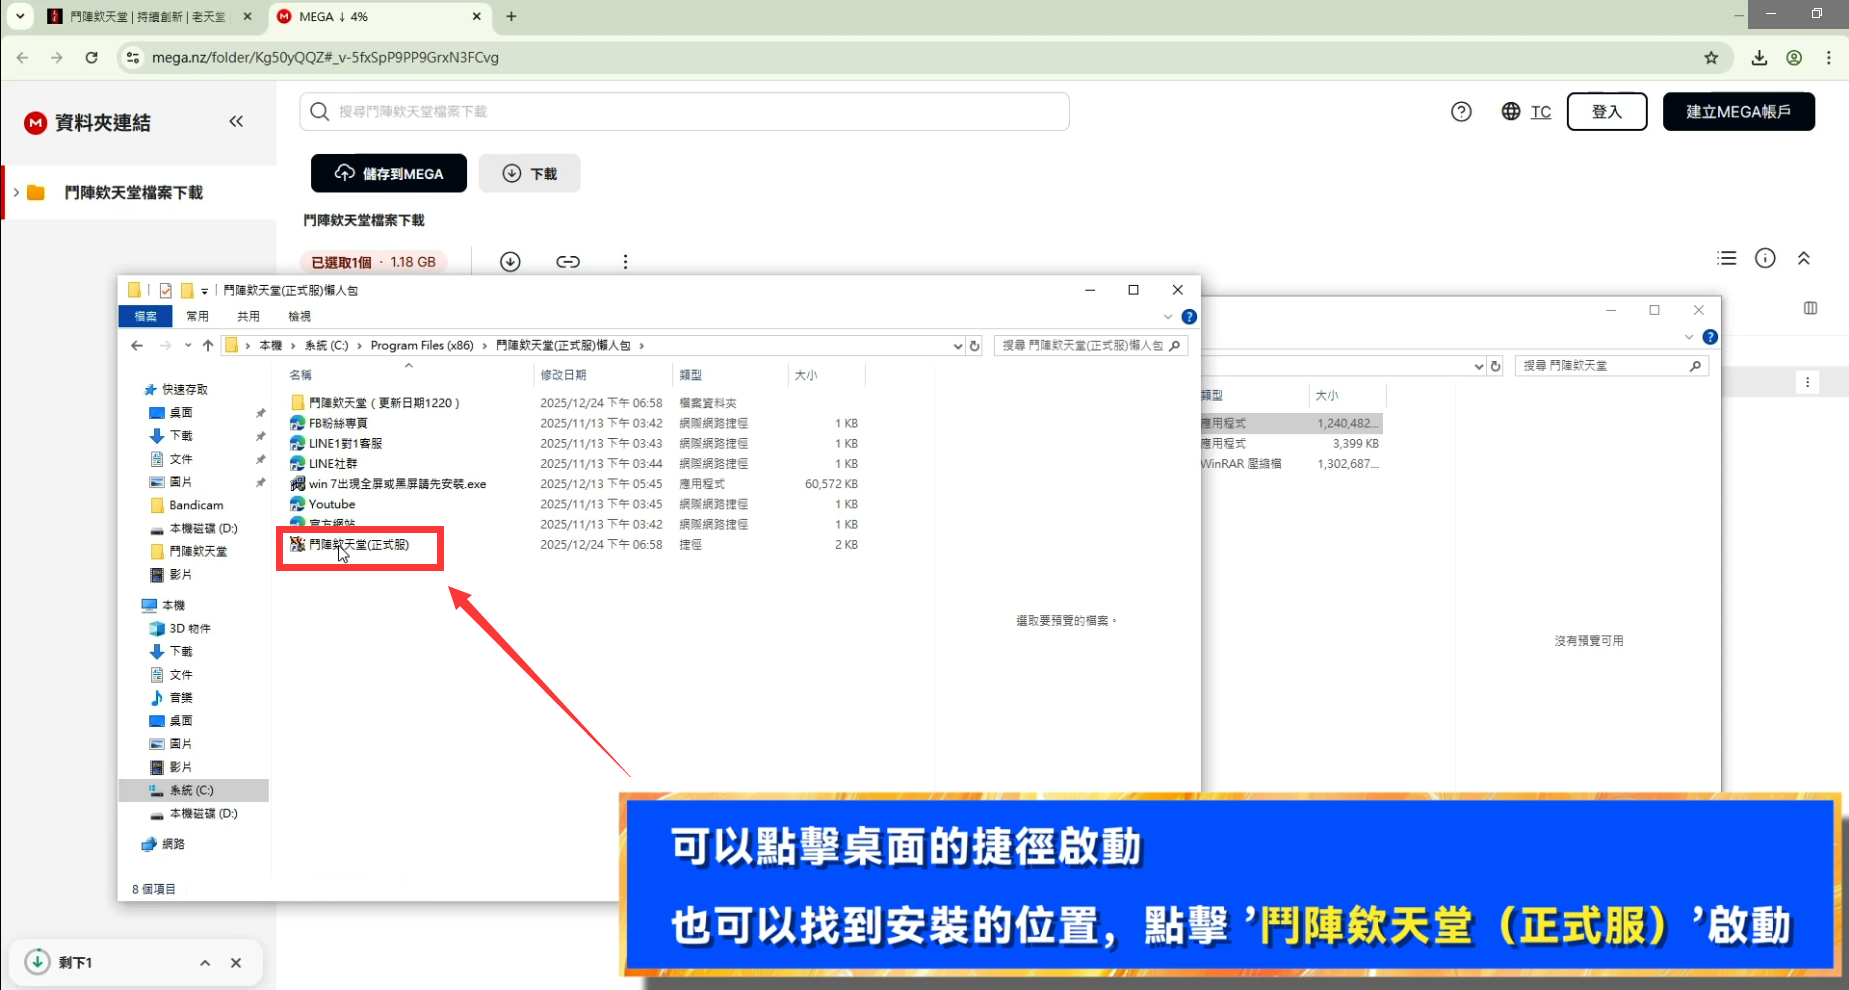The image size is (1849, 990).
Task: Click the Explorer help icon
Action: (x=1189, y=317)
